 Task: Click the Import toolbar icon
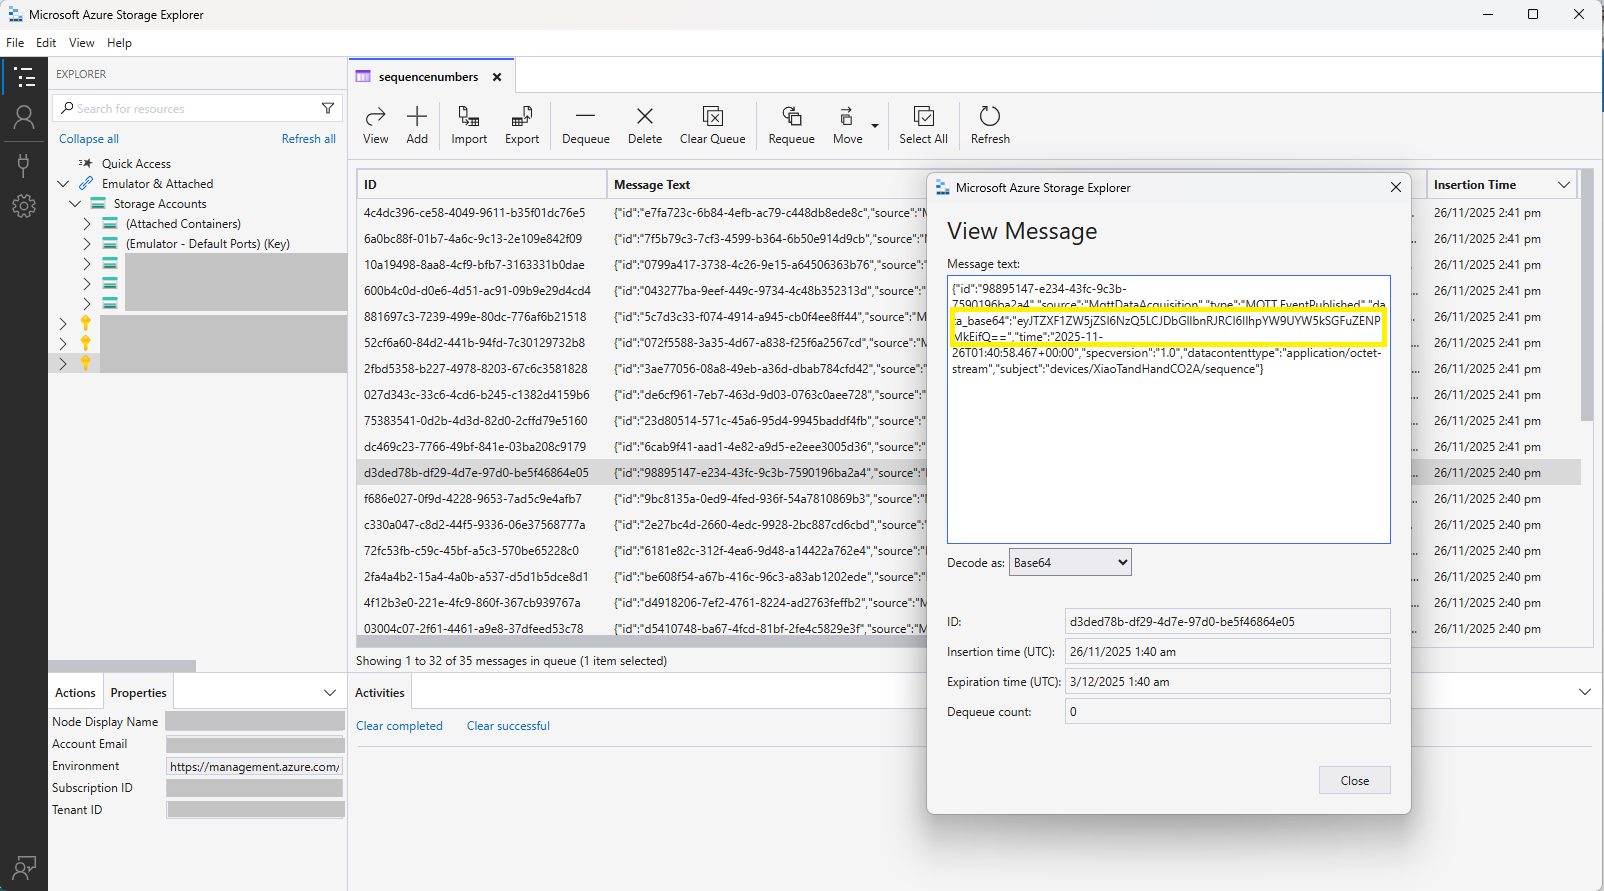coord(468,117)
